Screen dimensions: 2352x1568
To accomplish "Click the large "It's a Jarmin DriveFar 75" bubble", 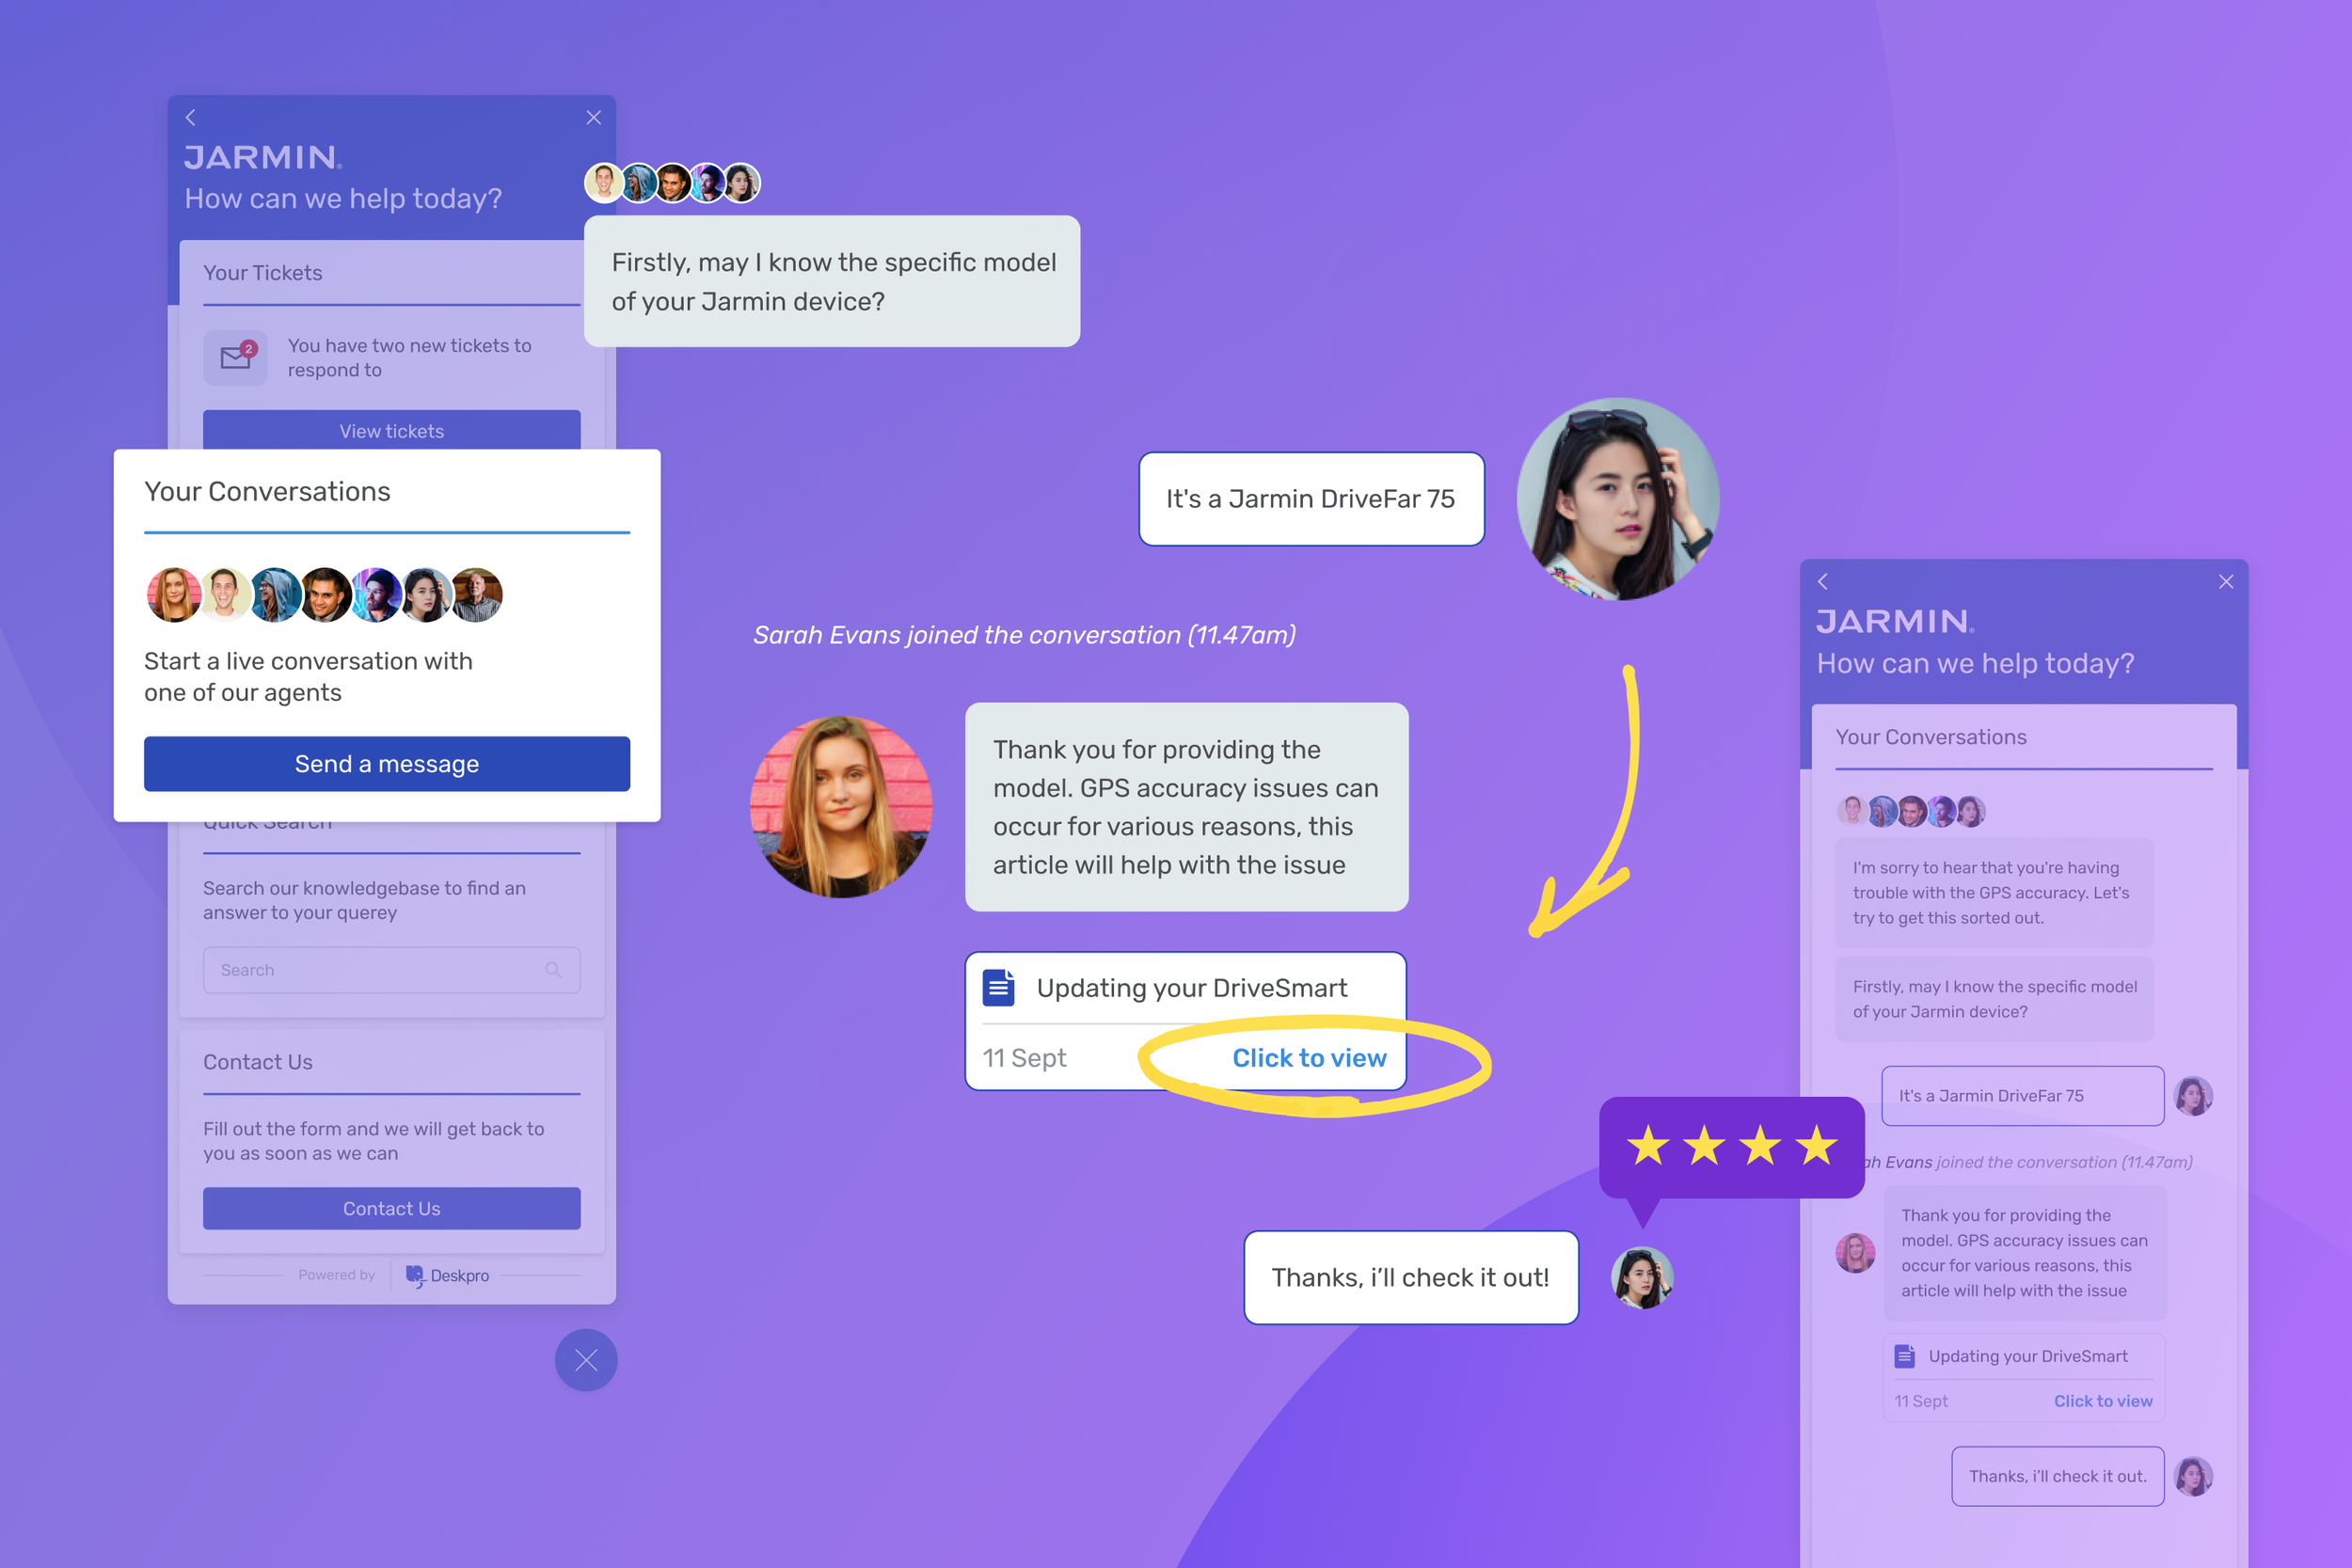I will click(1311, 498).
